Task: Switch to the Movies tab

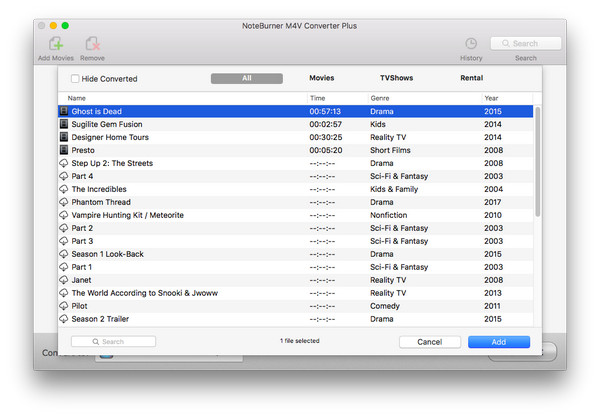Action: pos(322,78)
